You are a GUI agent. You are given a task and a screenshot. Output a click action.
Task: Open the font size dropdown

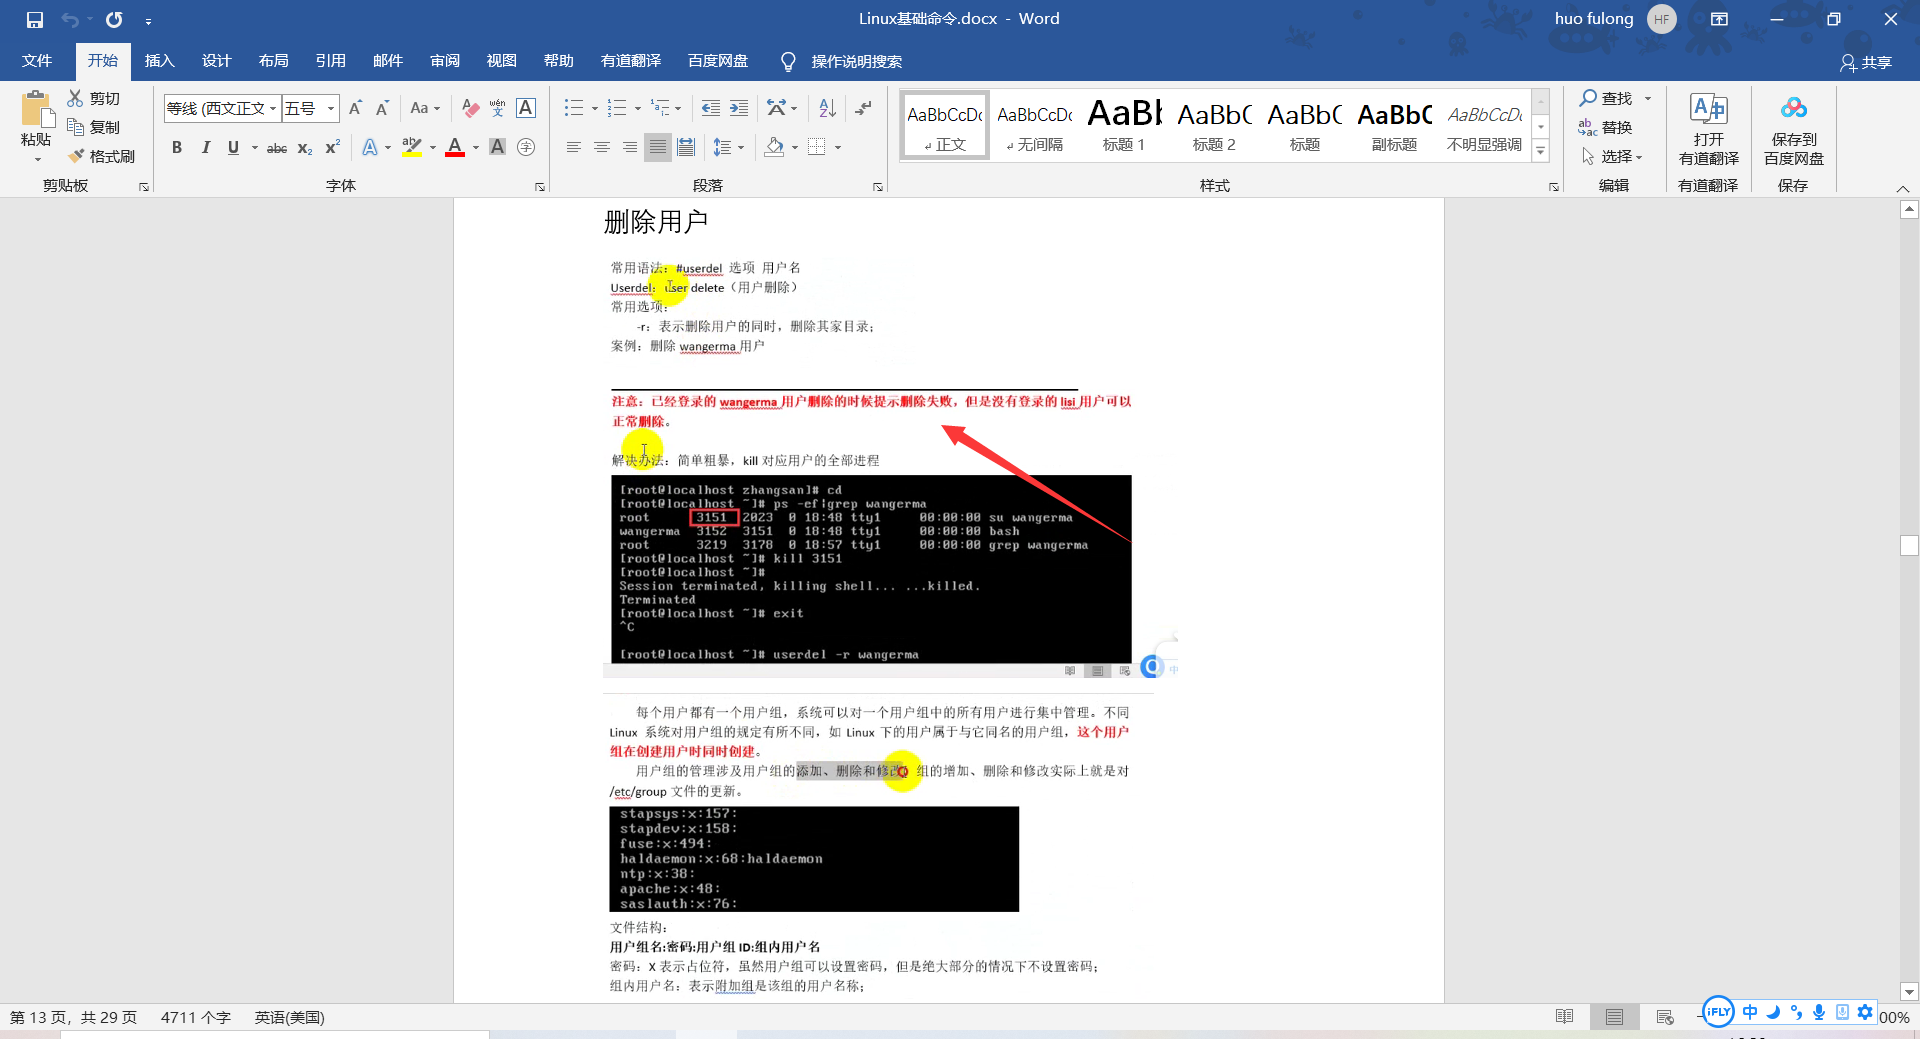coord(330,108)
